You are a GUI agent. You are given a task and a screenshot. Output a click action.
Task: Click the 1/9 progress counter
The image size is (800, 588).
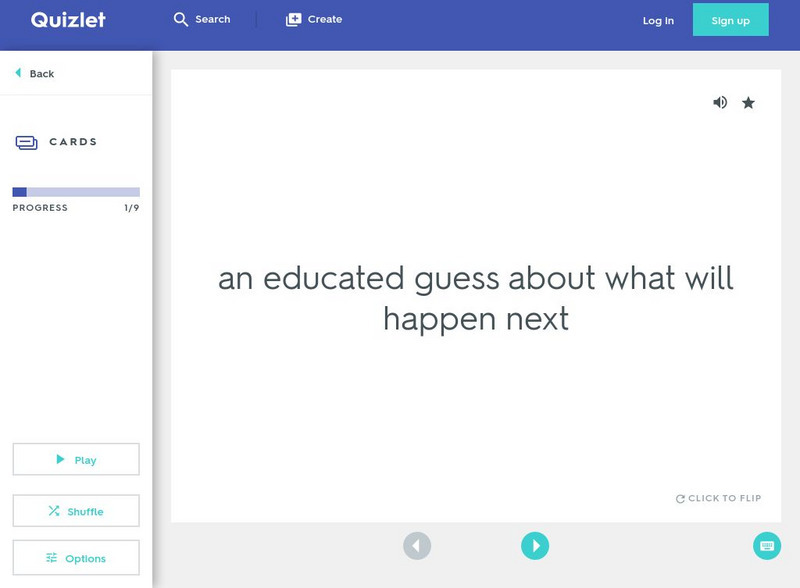(x=132, y=208)
